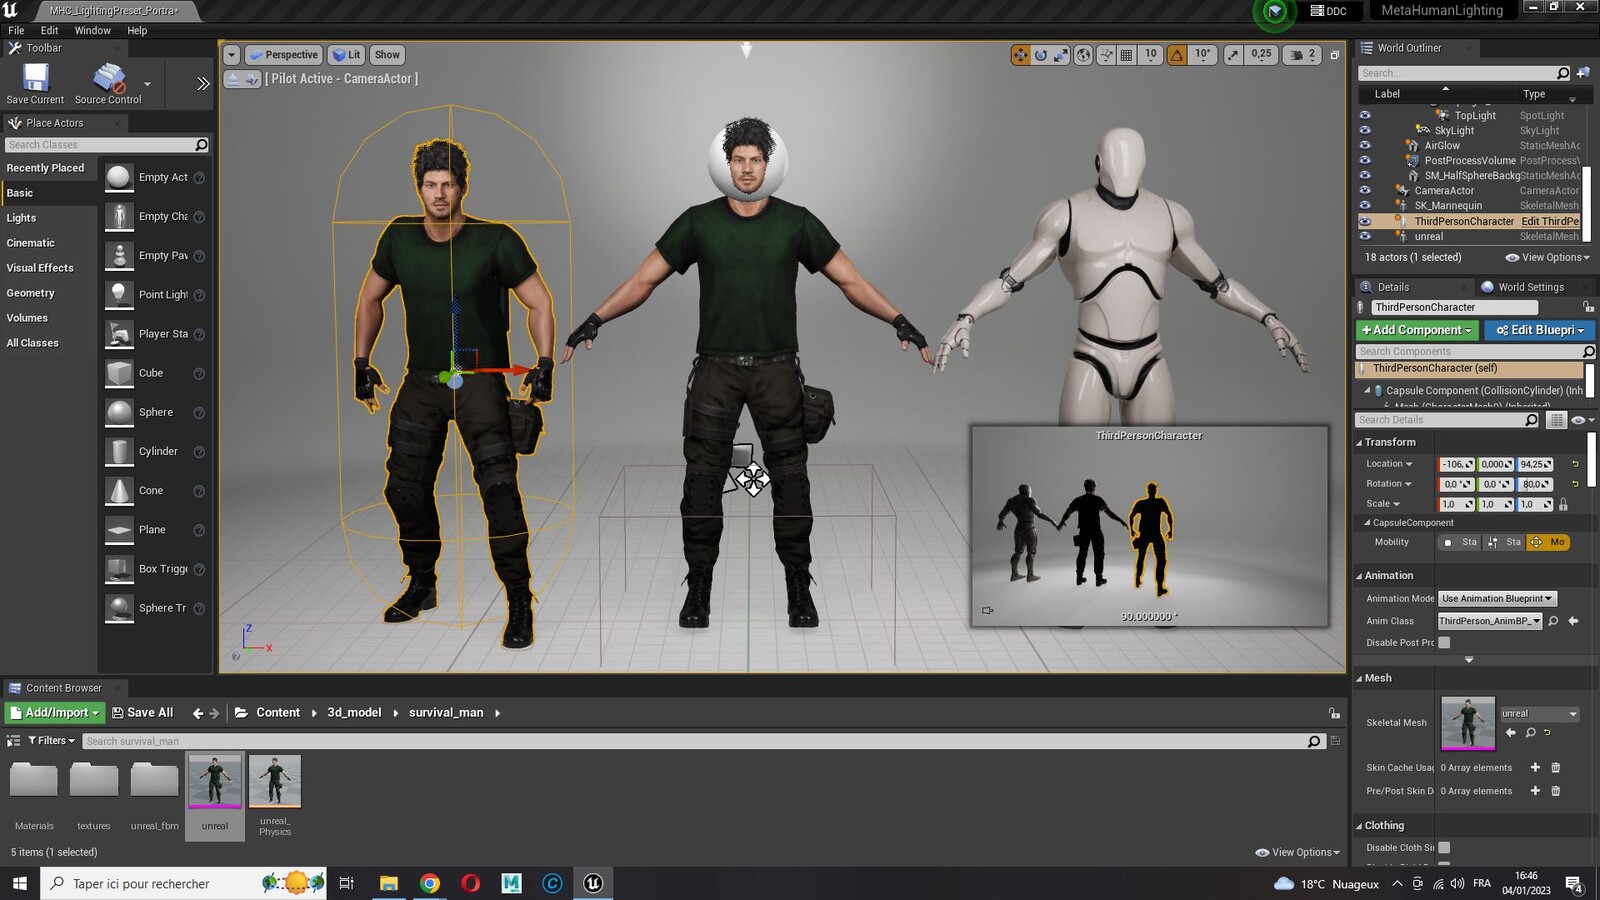Toggle rotation snapping triangle icon
This screenshot has height=900, width=1600.
point(1177,55)
